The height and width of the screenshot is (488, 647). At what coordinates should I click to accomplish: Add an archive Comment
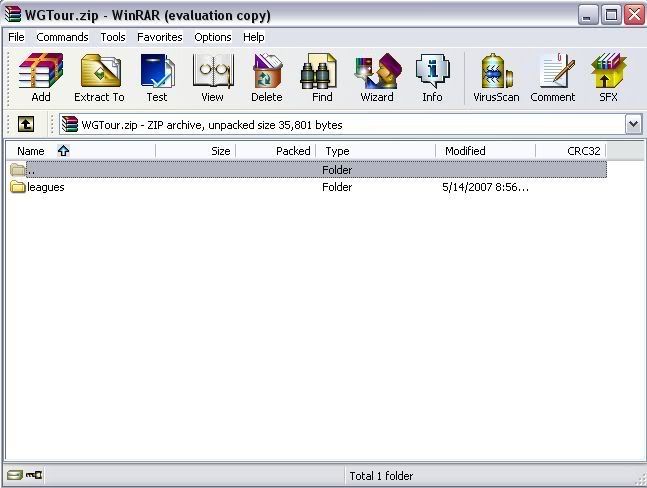coord(553,78)
